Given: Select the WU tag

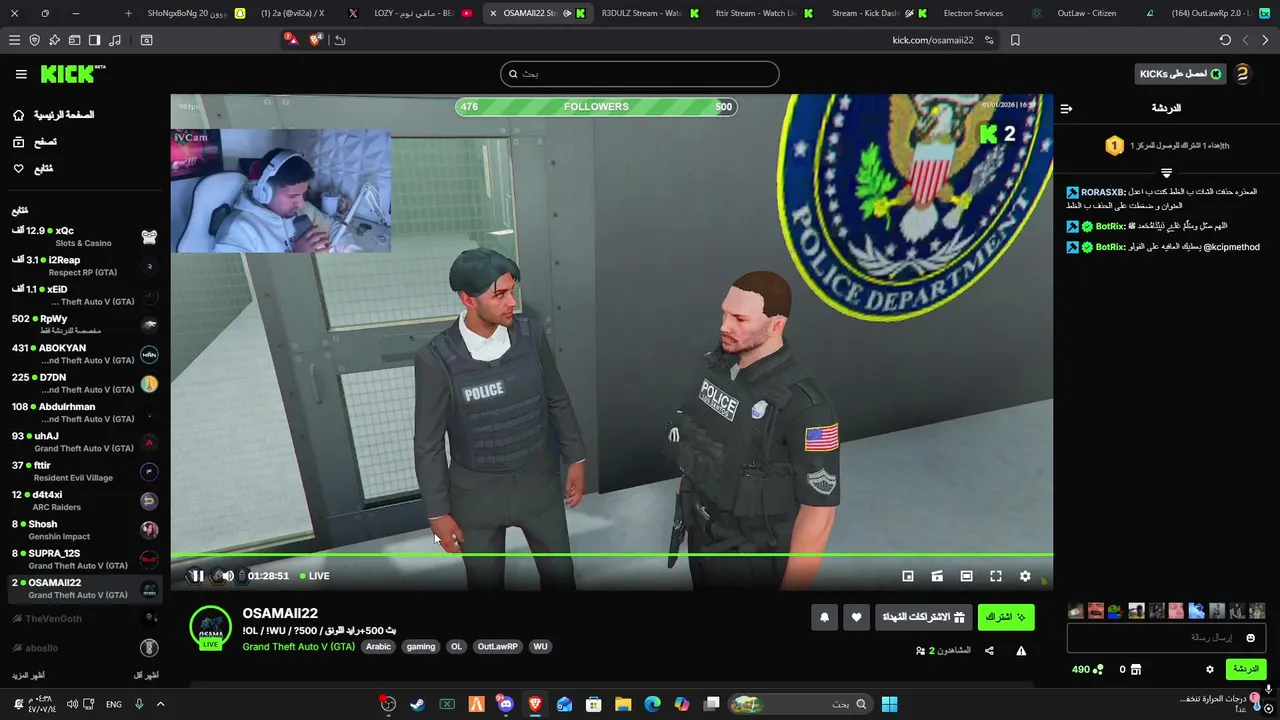Looking at the screenshot, I should [540, 647].
